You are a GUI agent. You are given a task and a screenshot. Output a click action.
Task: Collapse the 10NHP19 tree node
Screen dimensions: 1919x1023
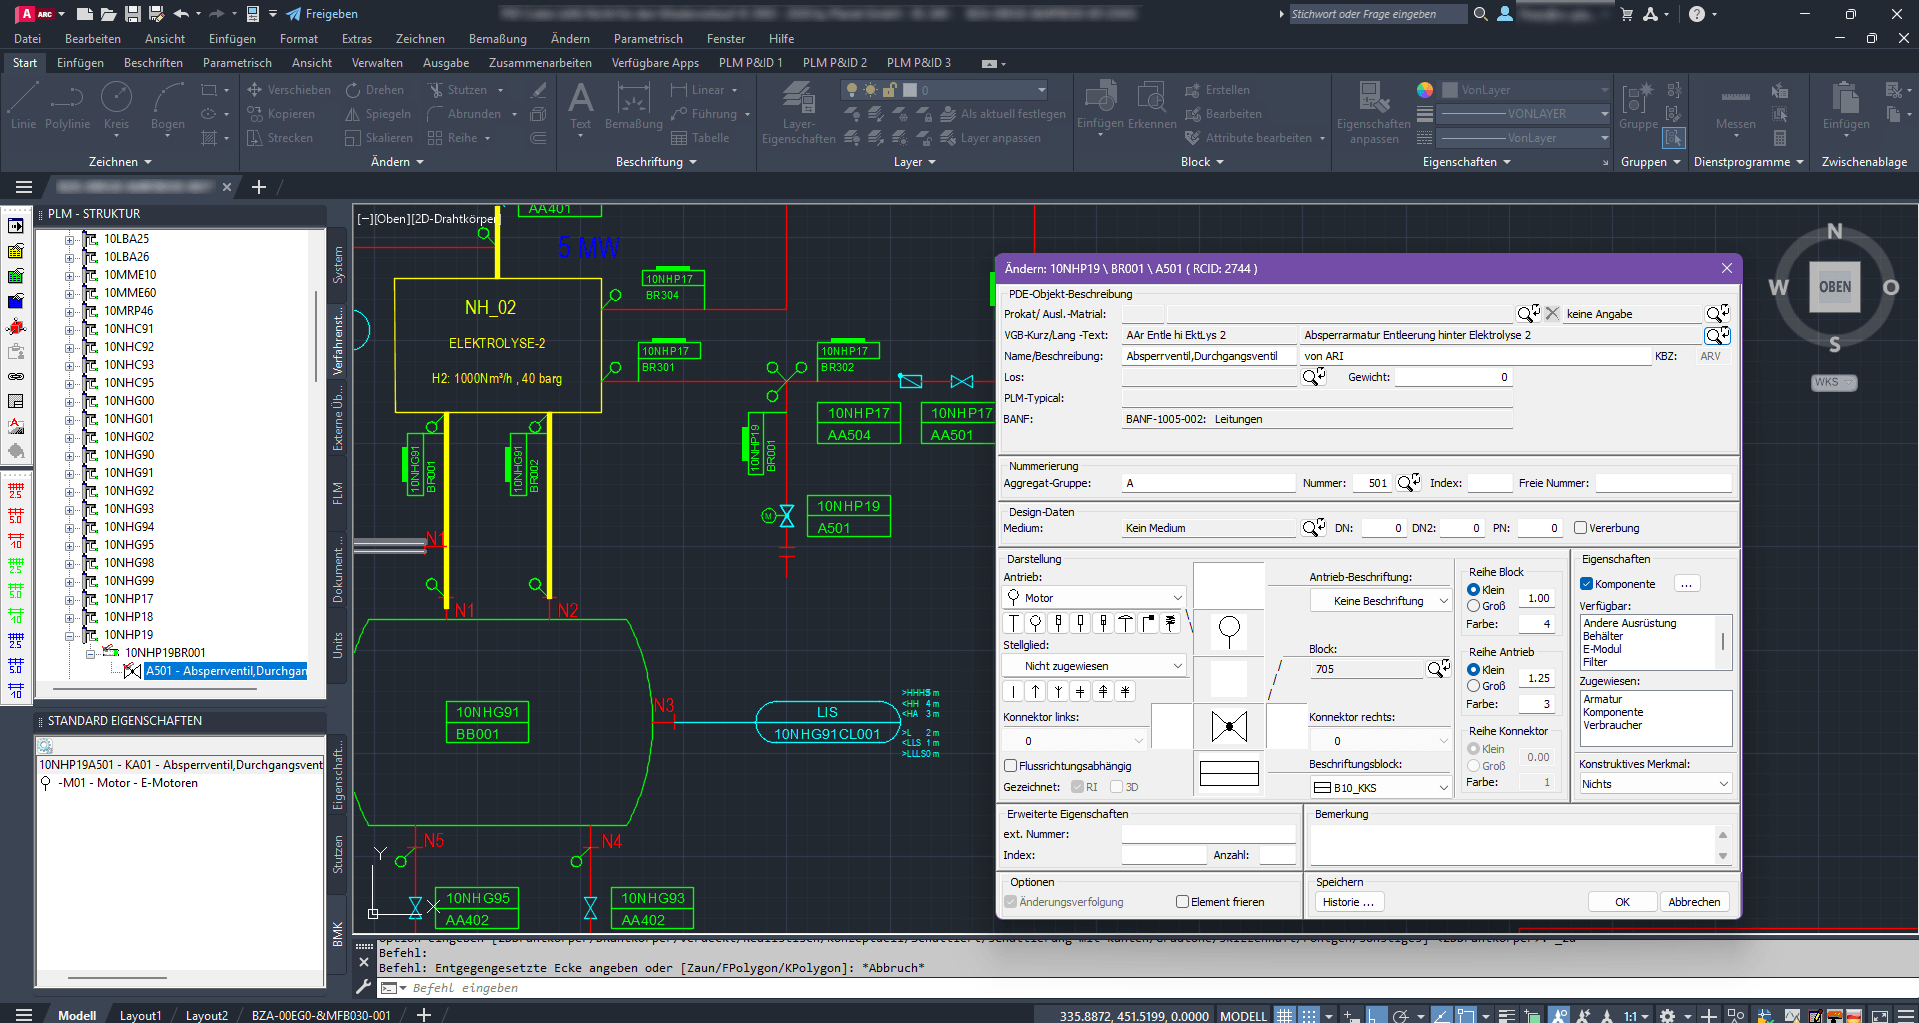(69, 635)
